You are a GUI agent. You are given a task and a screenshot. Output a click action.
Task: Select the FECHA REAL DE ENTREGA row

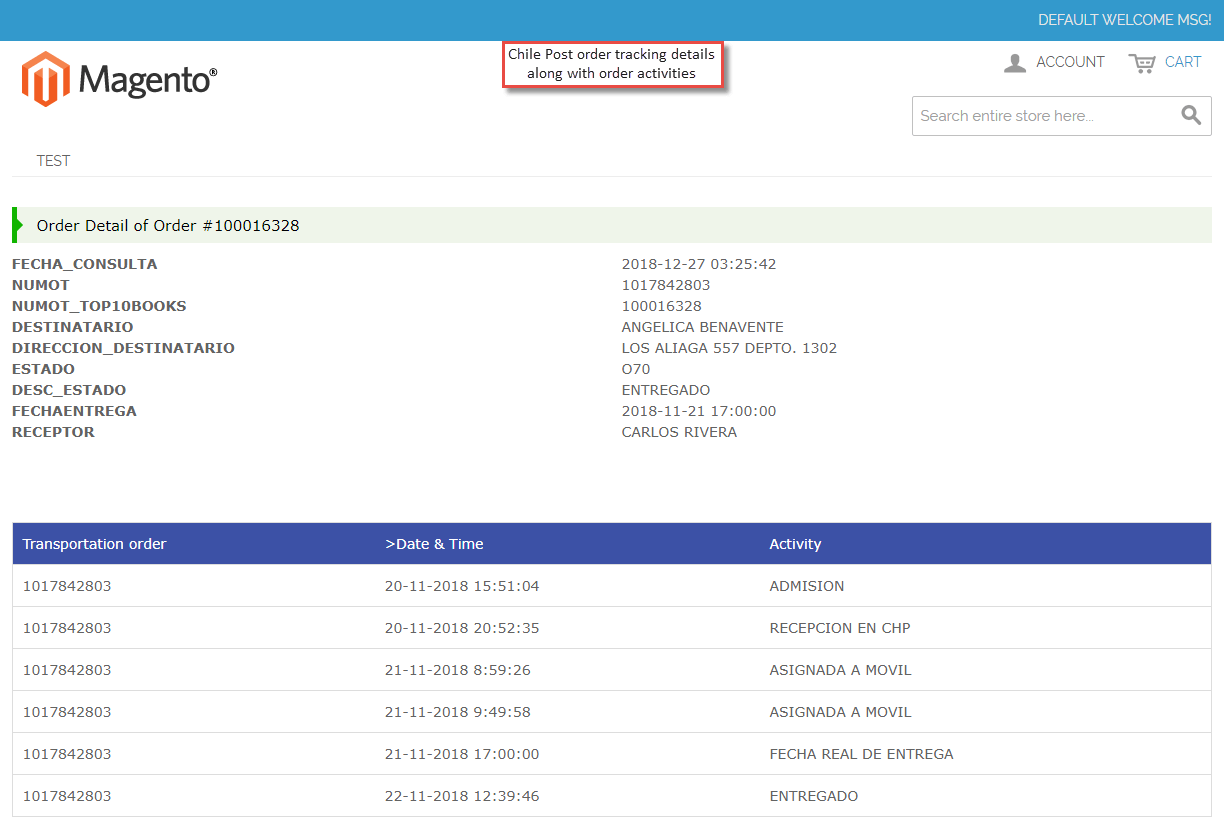(x=862, y=754)
